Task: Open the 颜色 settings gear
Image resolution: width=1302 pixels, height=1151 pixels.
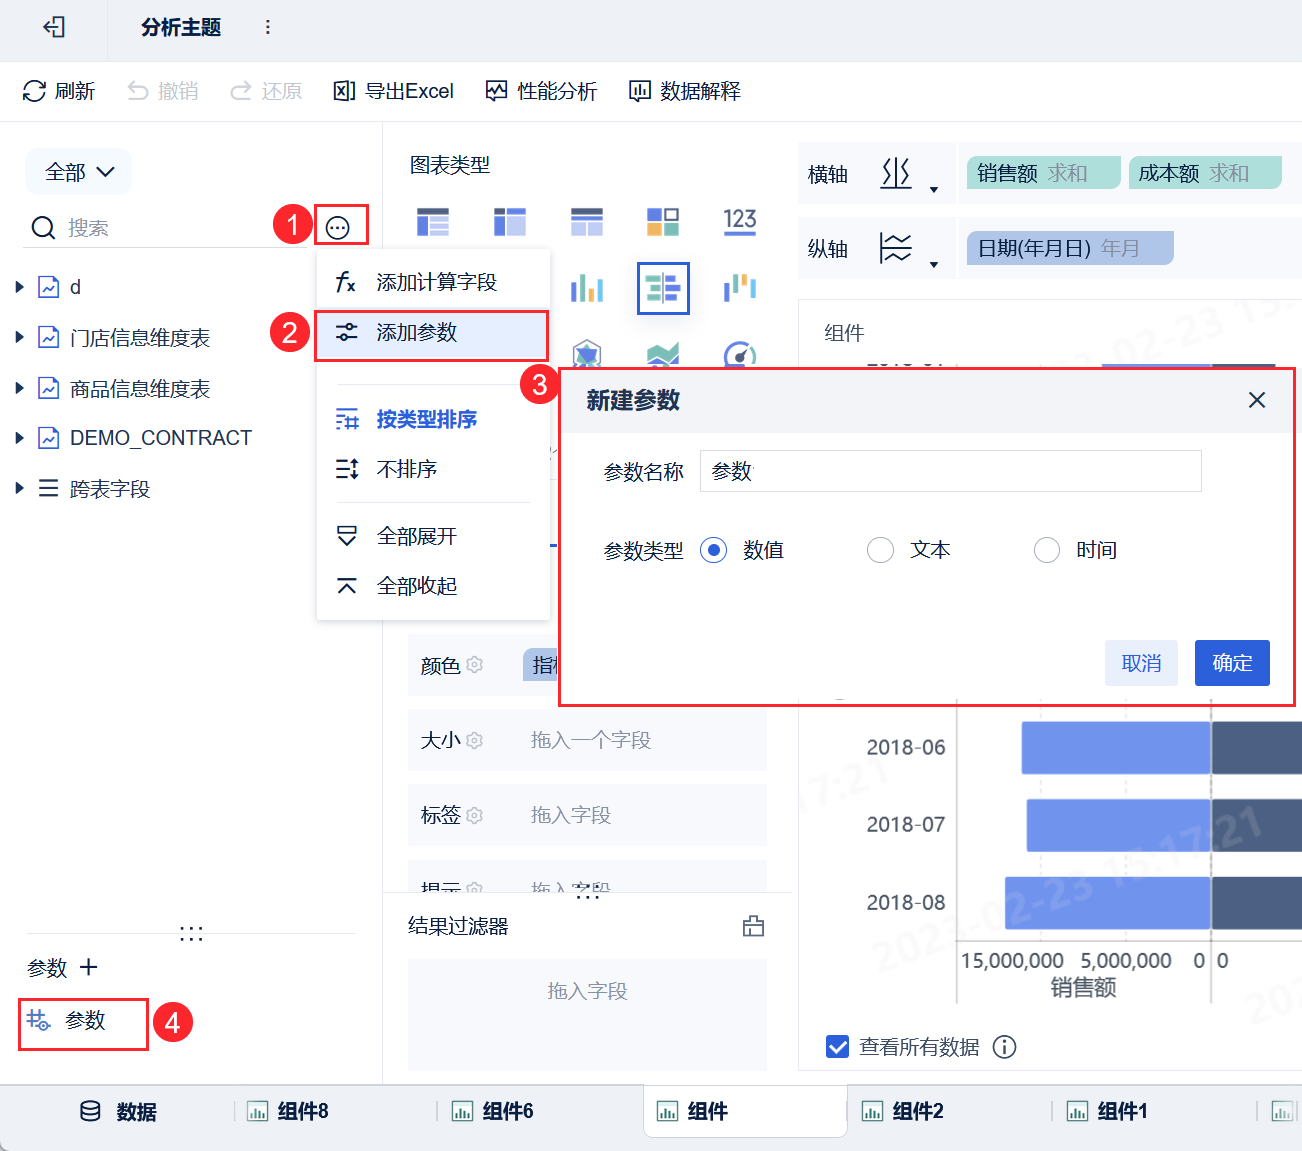Action: [475, 665]
